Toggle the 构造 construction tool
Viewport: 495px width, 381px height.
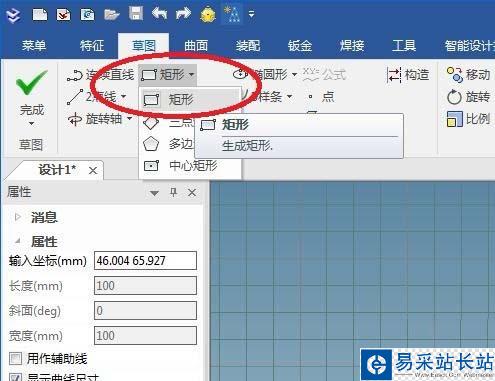(408, 74)
